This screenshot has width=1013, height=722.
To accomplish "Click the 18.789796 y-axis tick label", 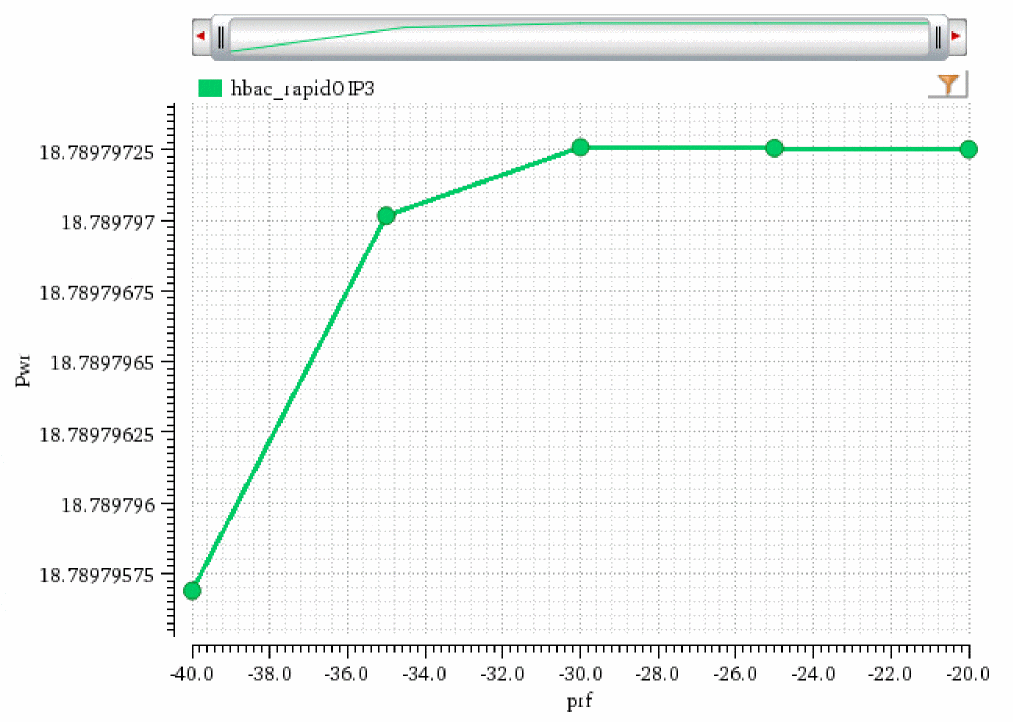I will (108, 505).
